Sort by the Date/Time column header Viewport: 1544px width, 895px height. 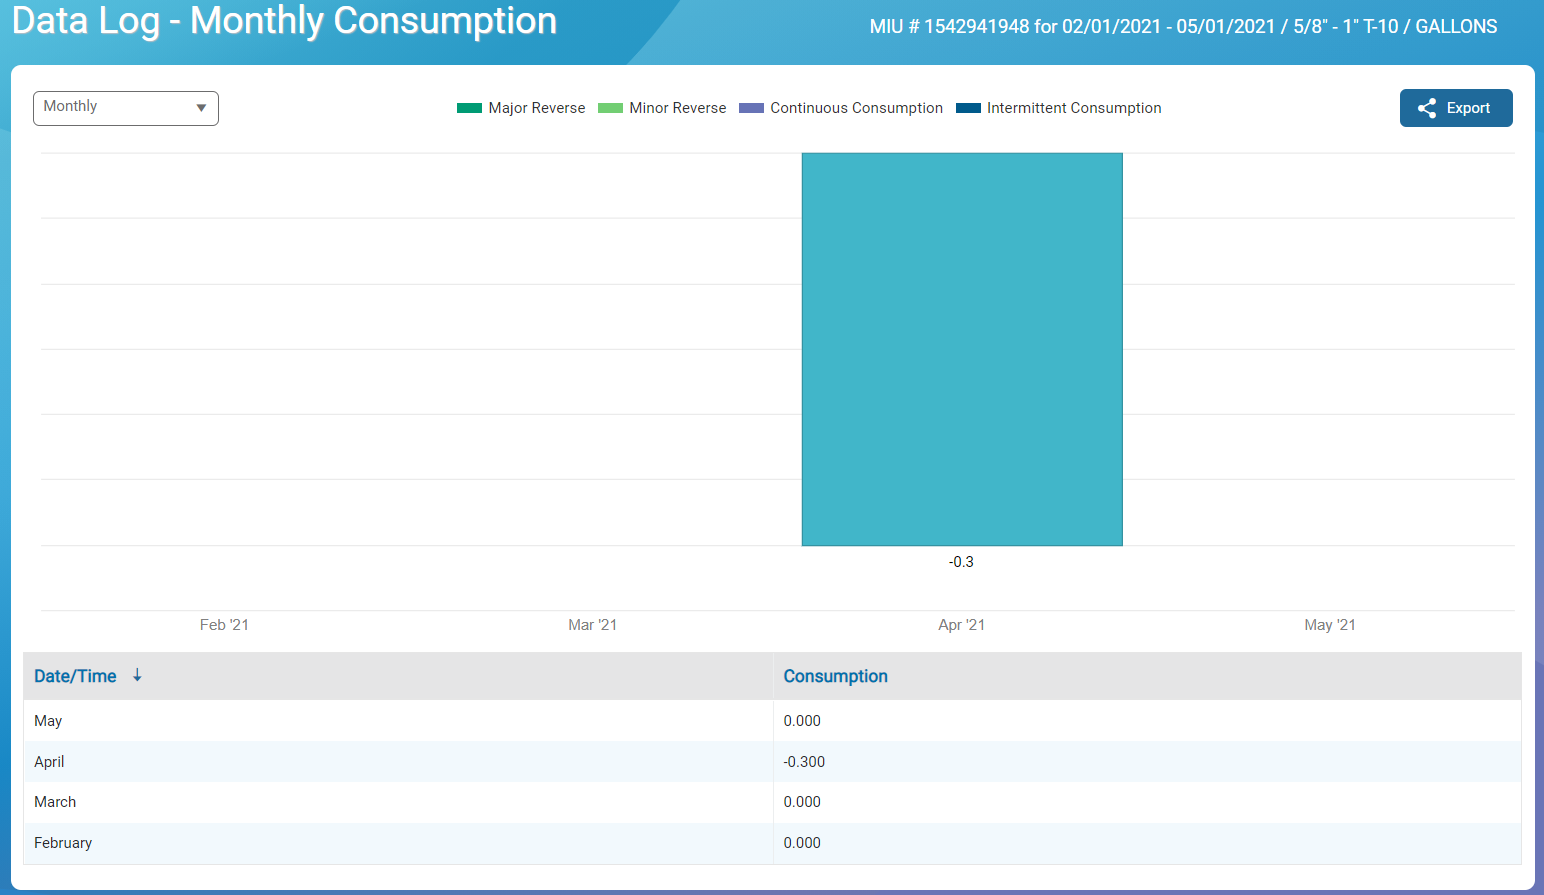click(75, 676)
